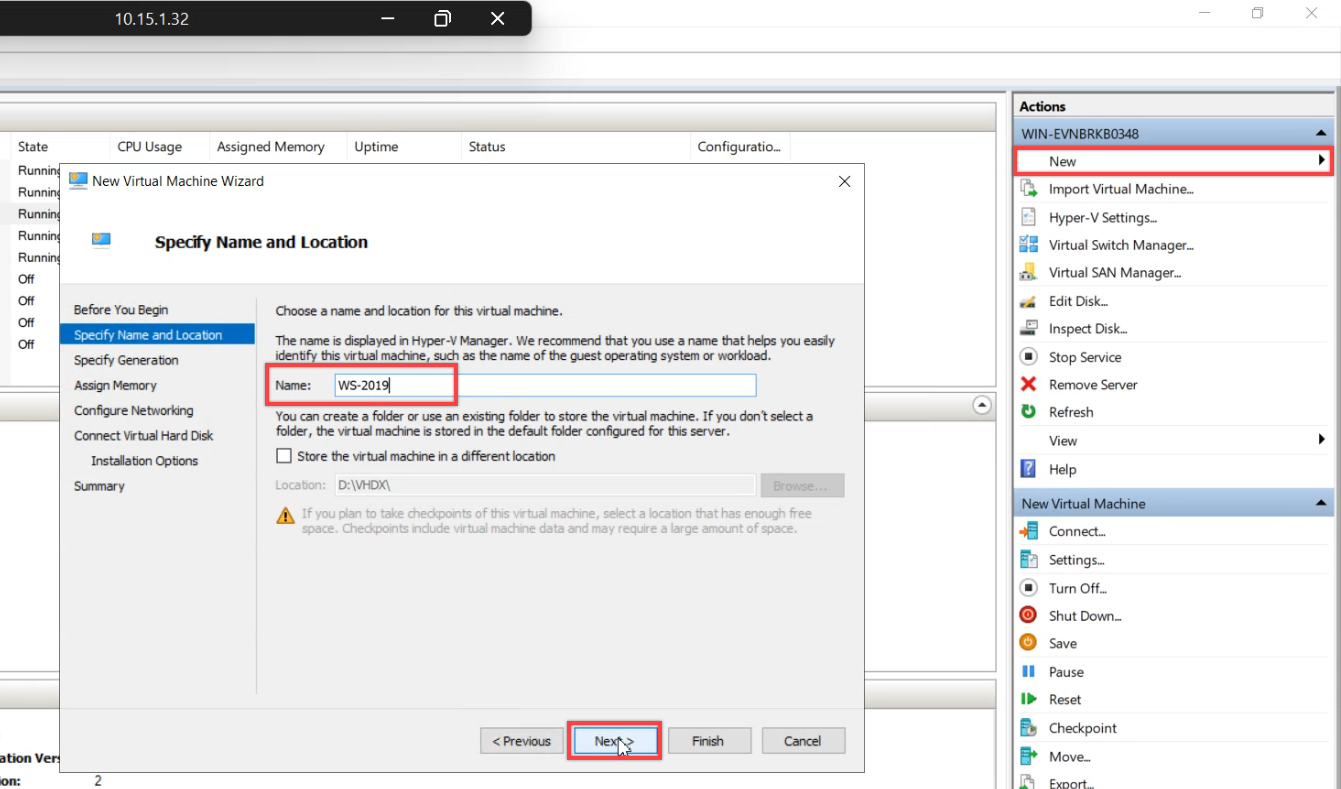Click the Virtual SAN Manager icon

coord(1028,272)
